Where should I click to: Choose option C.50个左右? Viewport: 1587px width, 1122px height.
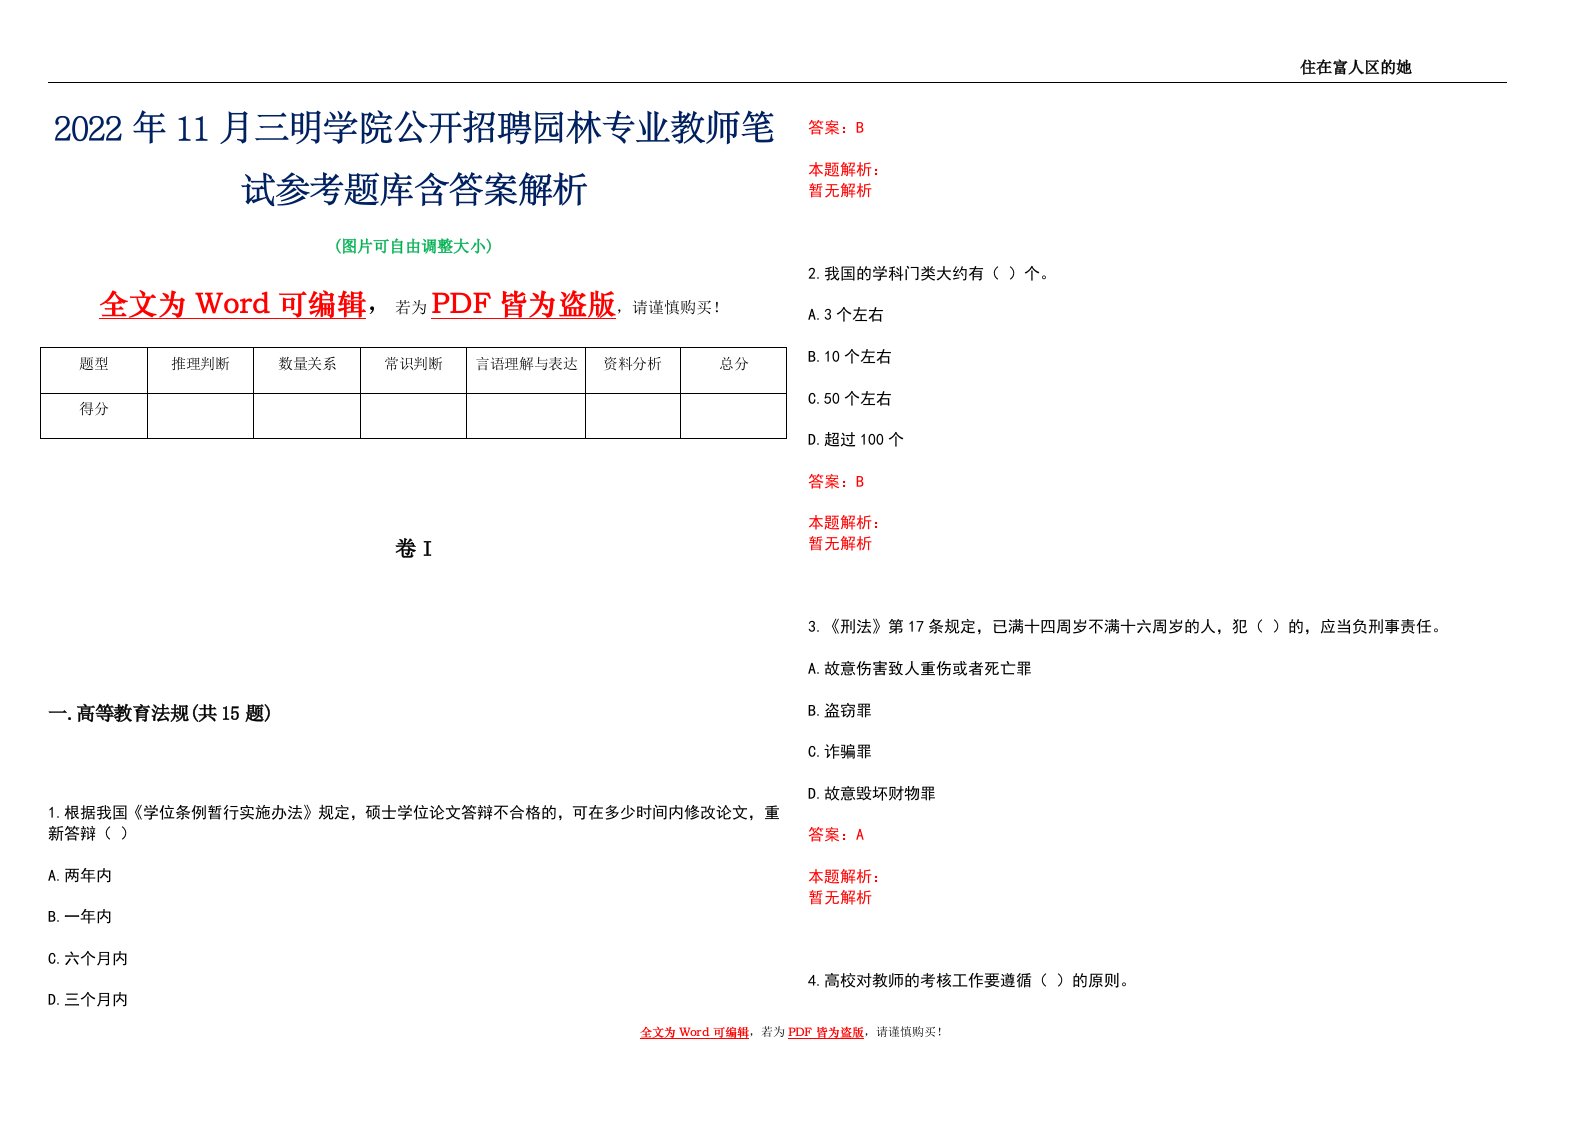850,398
